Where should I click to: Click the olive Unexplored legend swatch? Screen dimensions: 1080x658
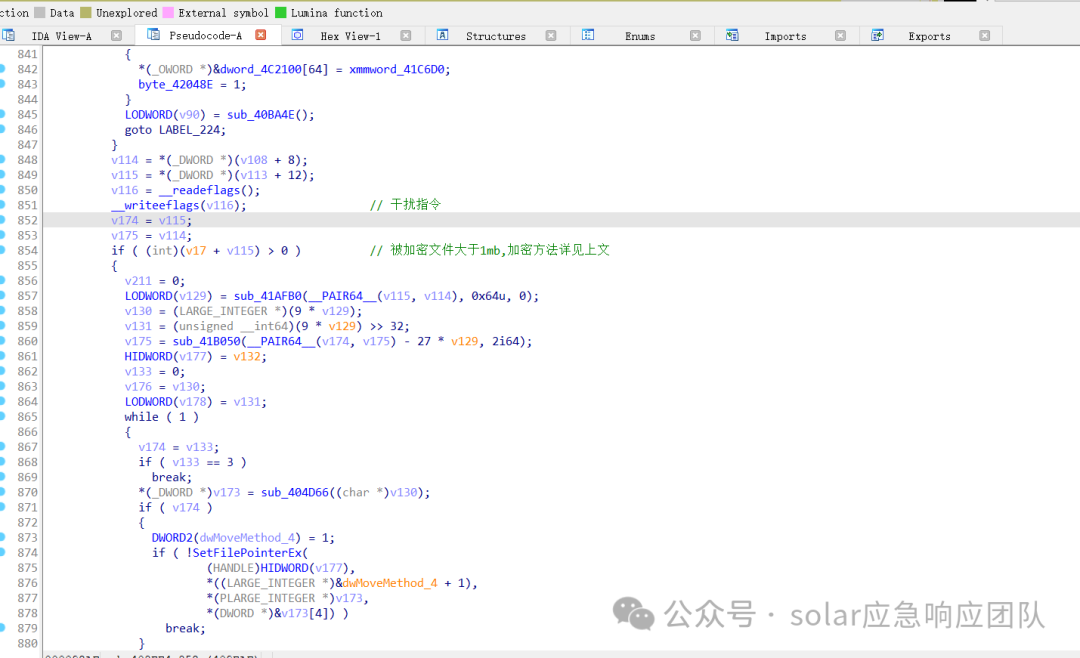pos(86,12)
